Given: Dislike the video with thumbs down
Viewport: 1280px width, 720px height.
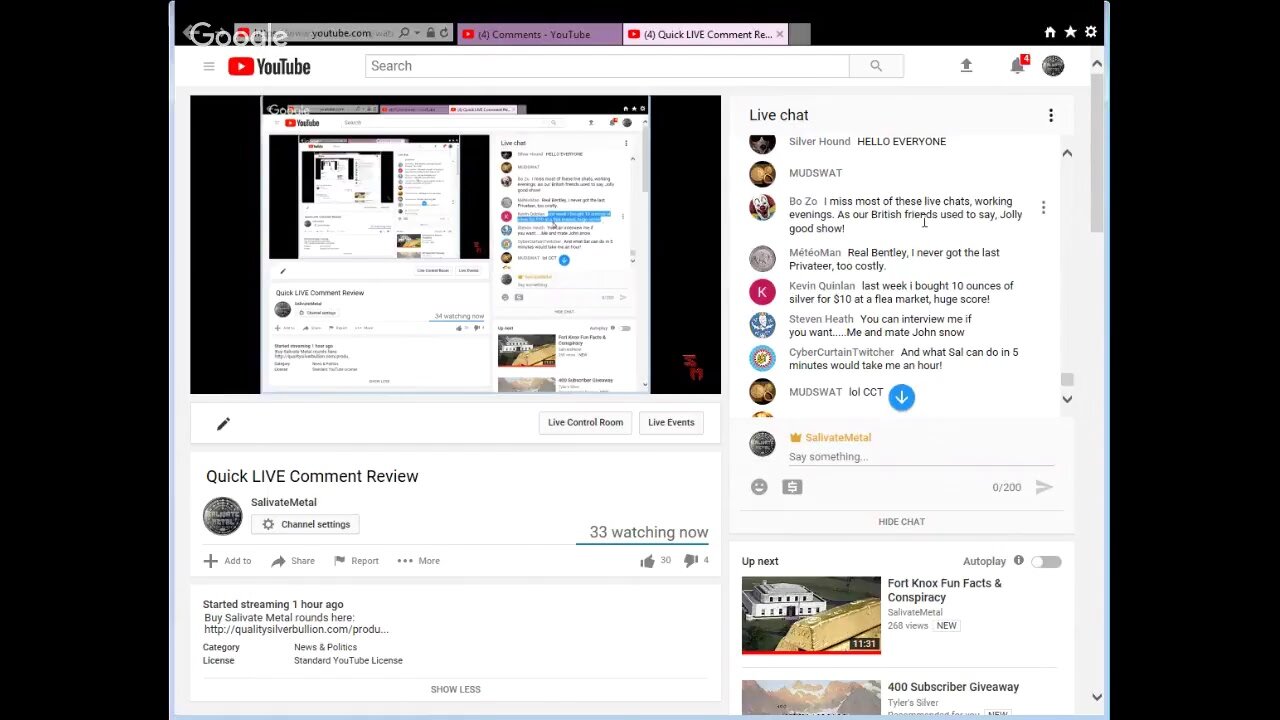Looking at the screenshot, I should click(x=690, y=561).
